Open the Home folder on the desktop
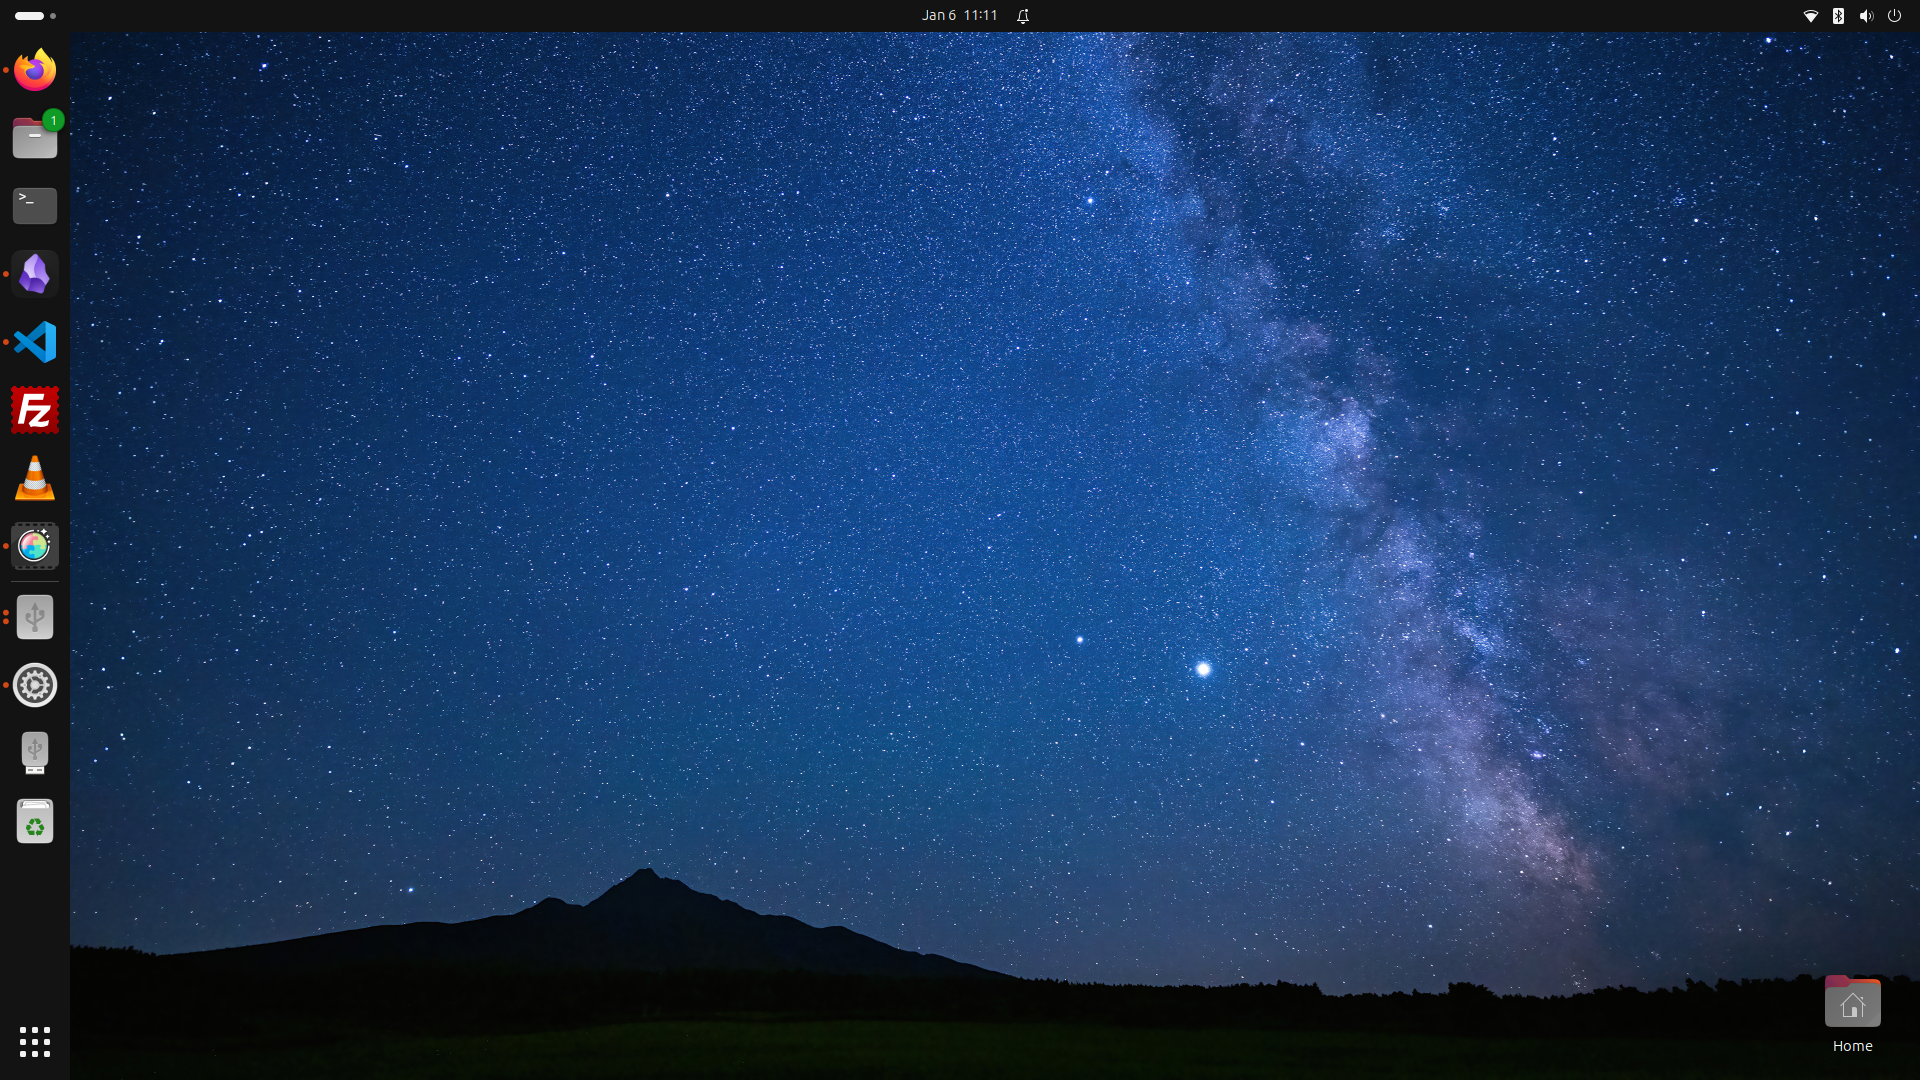 click(1852, 1004)
